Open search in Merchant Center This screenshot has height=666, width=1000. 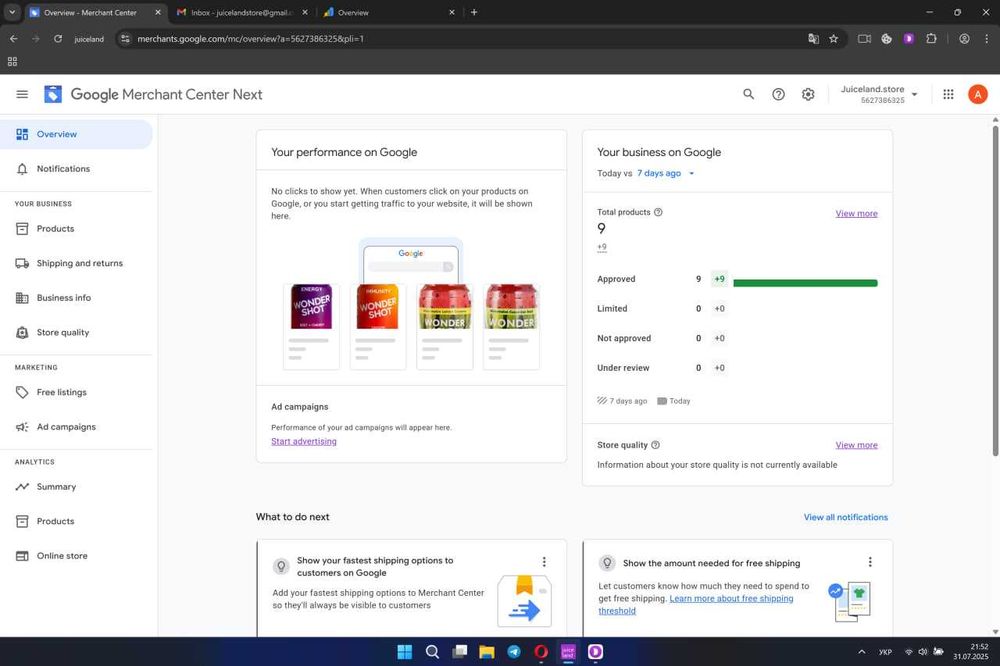tap(749, 94)
